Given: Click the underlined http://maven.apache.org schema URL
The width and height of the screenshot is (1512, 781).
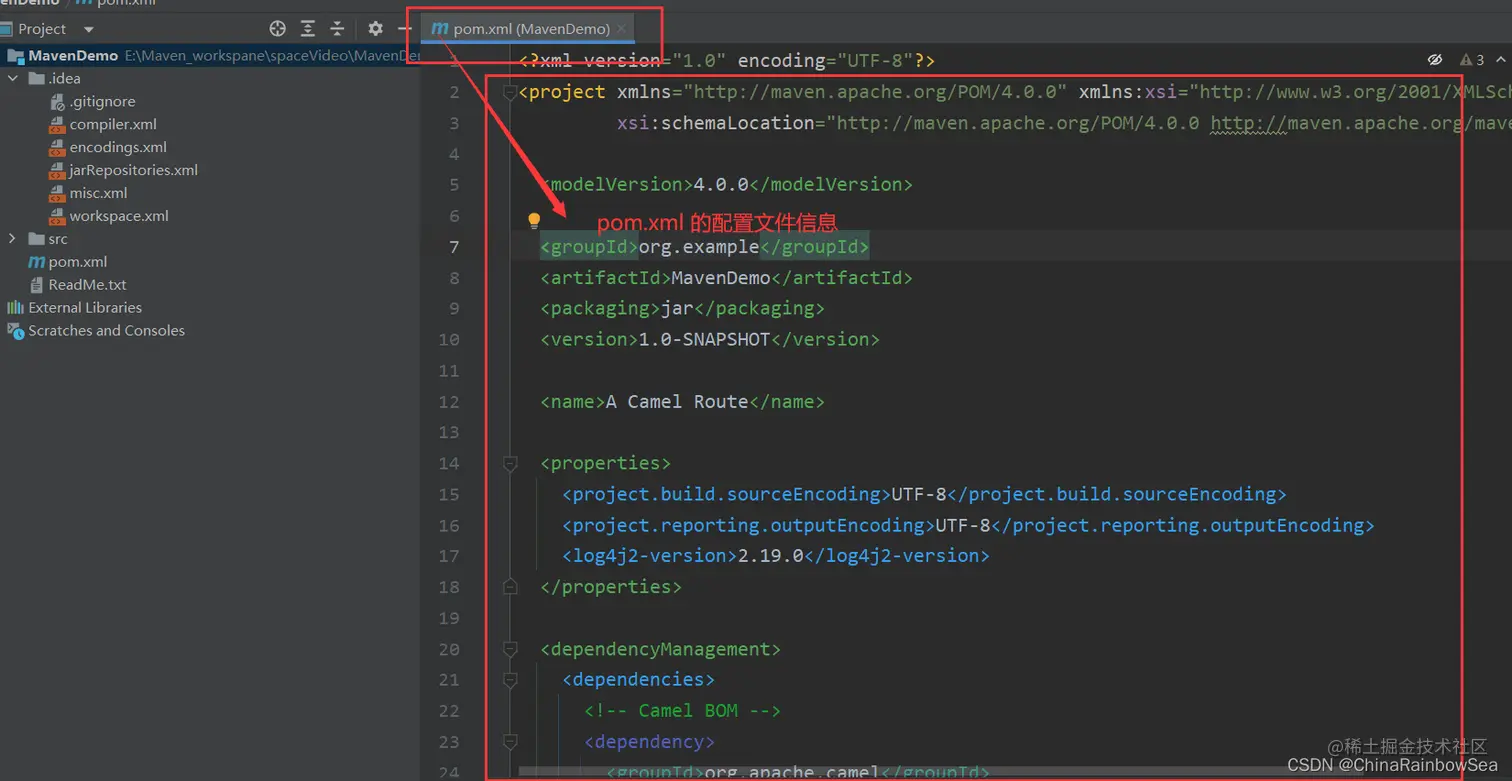Looking at the screenshot, I should pos(1361,123).
